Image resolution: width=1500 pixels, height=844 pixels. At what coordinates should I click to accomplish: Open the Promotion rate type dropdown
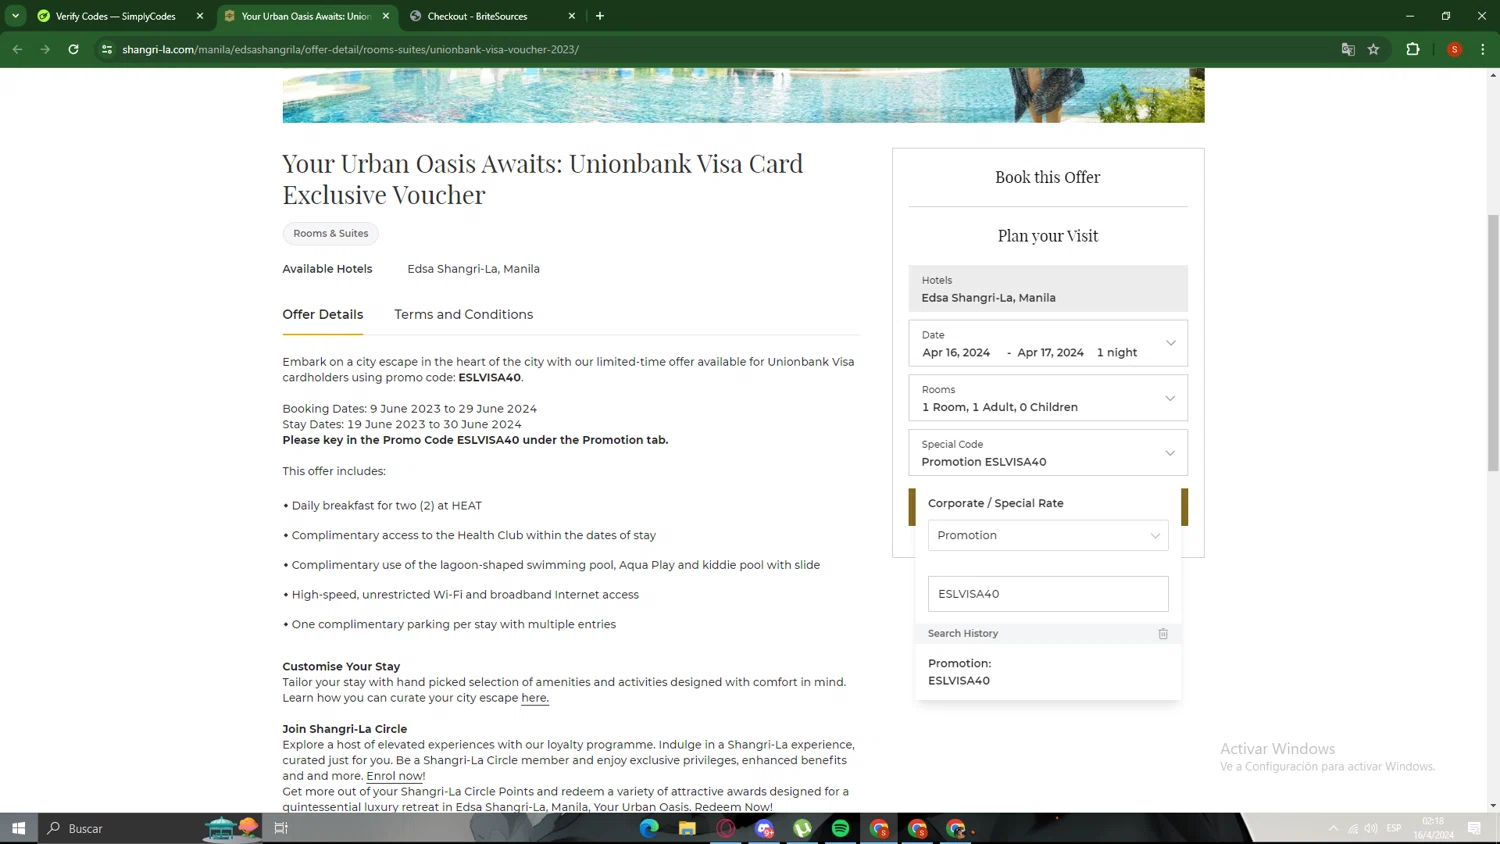(1048, 535)
